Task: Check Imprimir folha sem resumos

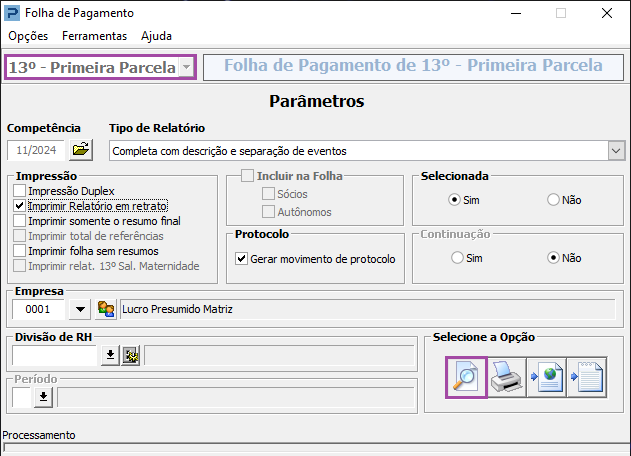Action: (19, 251)
